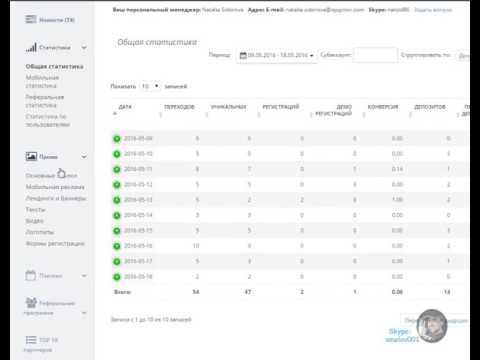
Task: Click green plus icon for 2016-05-14
Action: pos(117,215)
